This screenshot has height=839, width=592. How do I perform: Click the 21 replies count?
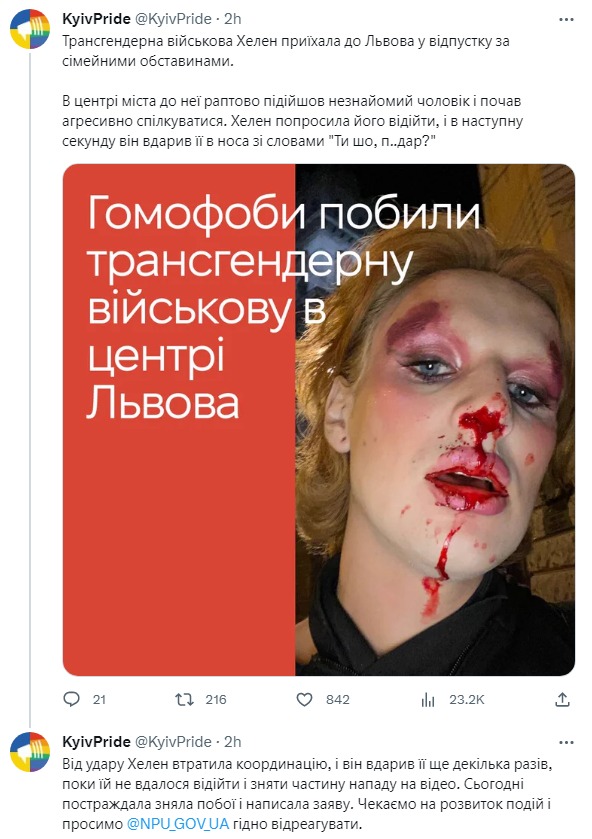click(x=99, y=699)
